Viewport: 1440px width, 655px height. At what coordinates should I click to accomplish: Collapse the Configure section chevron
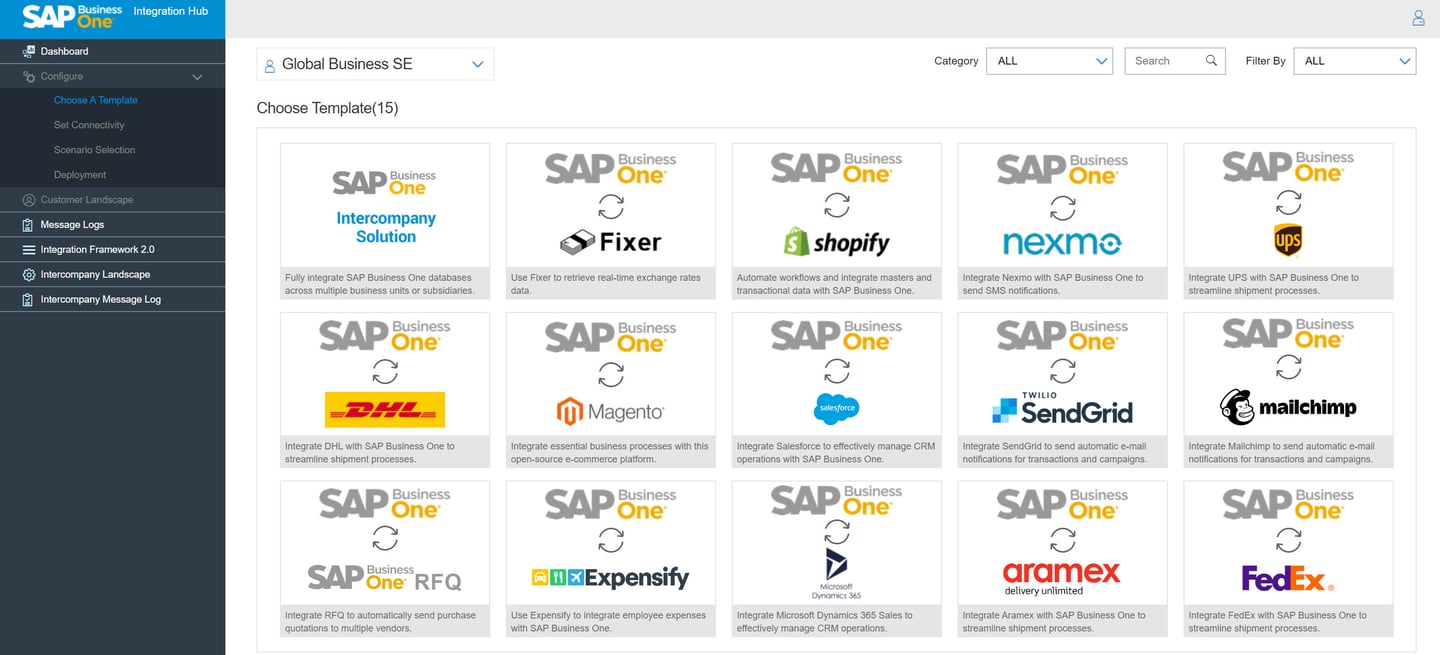coord(197,77)
